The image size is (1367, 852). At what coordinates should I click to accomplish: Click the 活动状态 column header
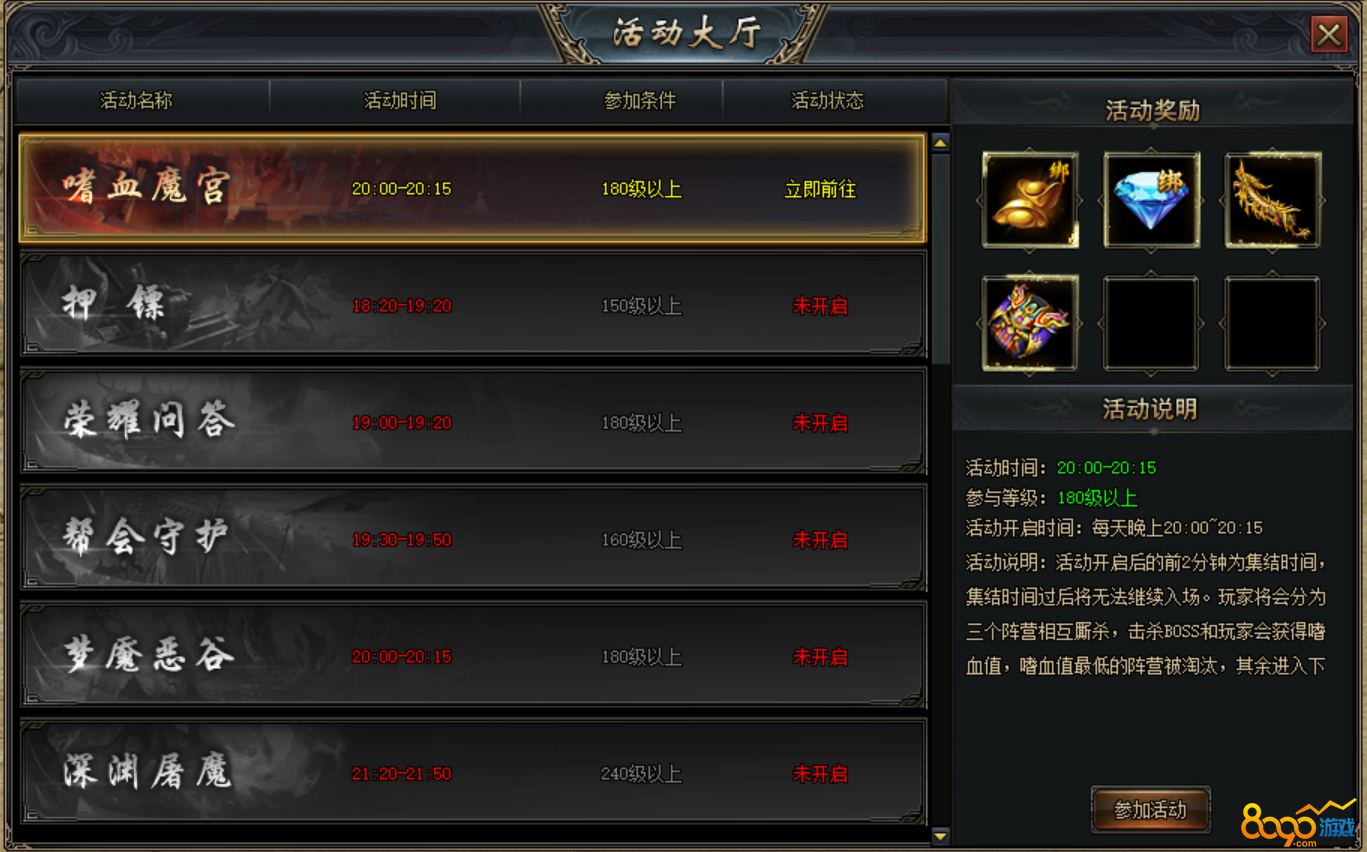point(828,101)
